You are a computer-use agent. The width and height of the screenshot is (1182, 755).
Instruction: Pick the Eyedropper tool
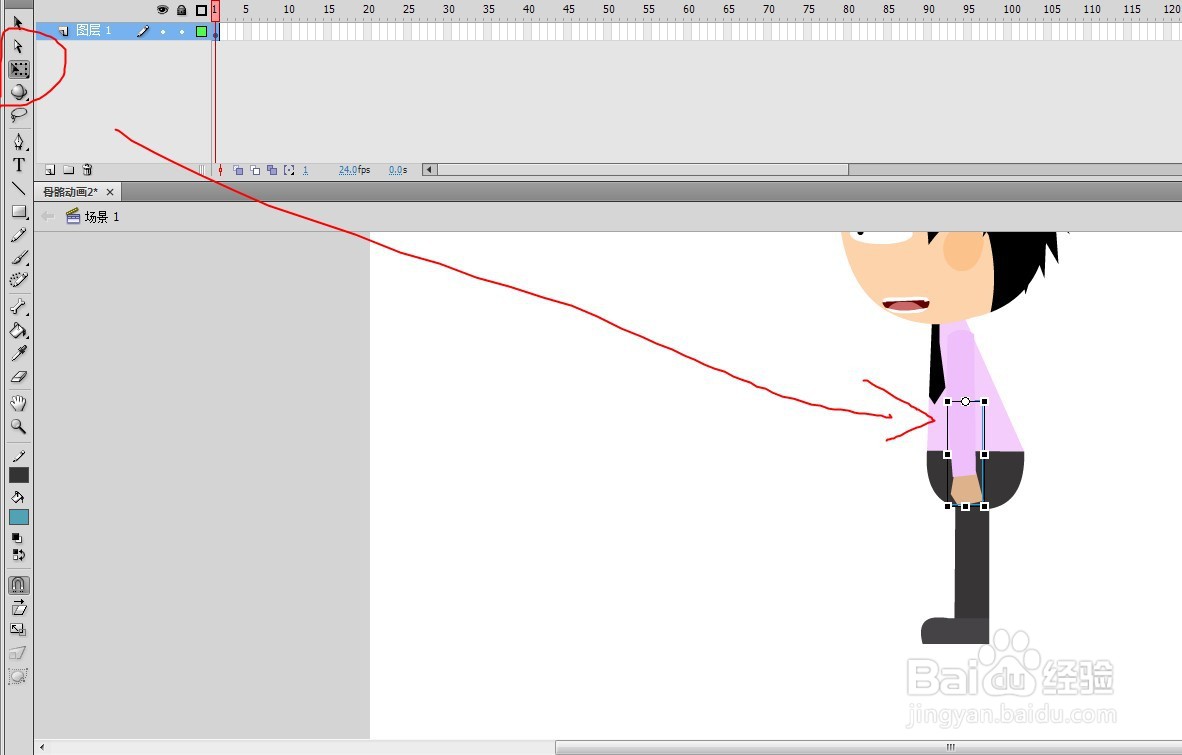coord(19,353)
